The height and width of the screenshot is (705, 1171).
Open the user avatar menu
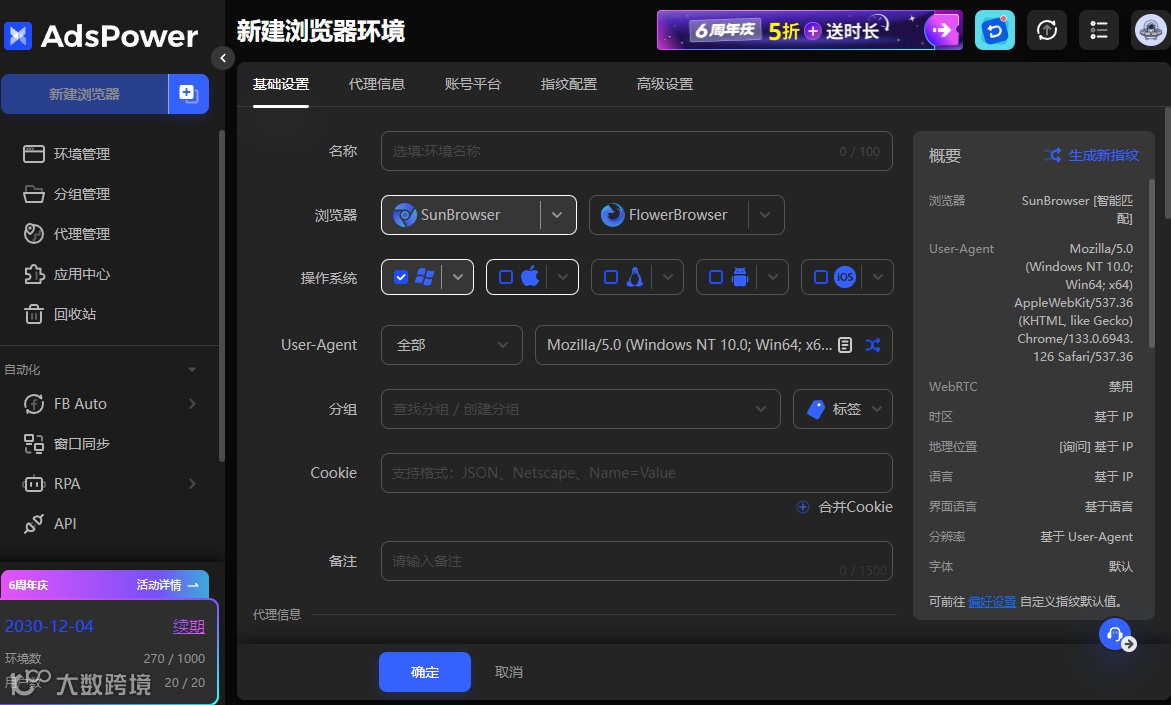(x=1150, y=30)
